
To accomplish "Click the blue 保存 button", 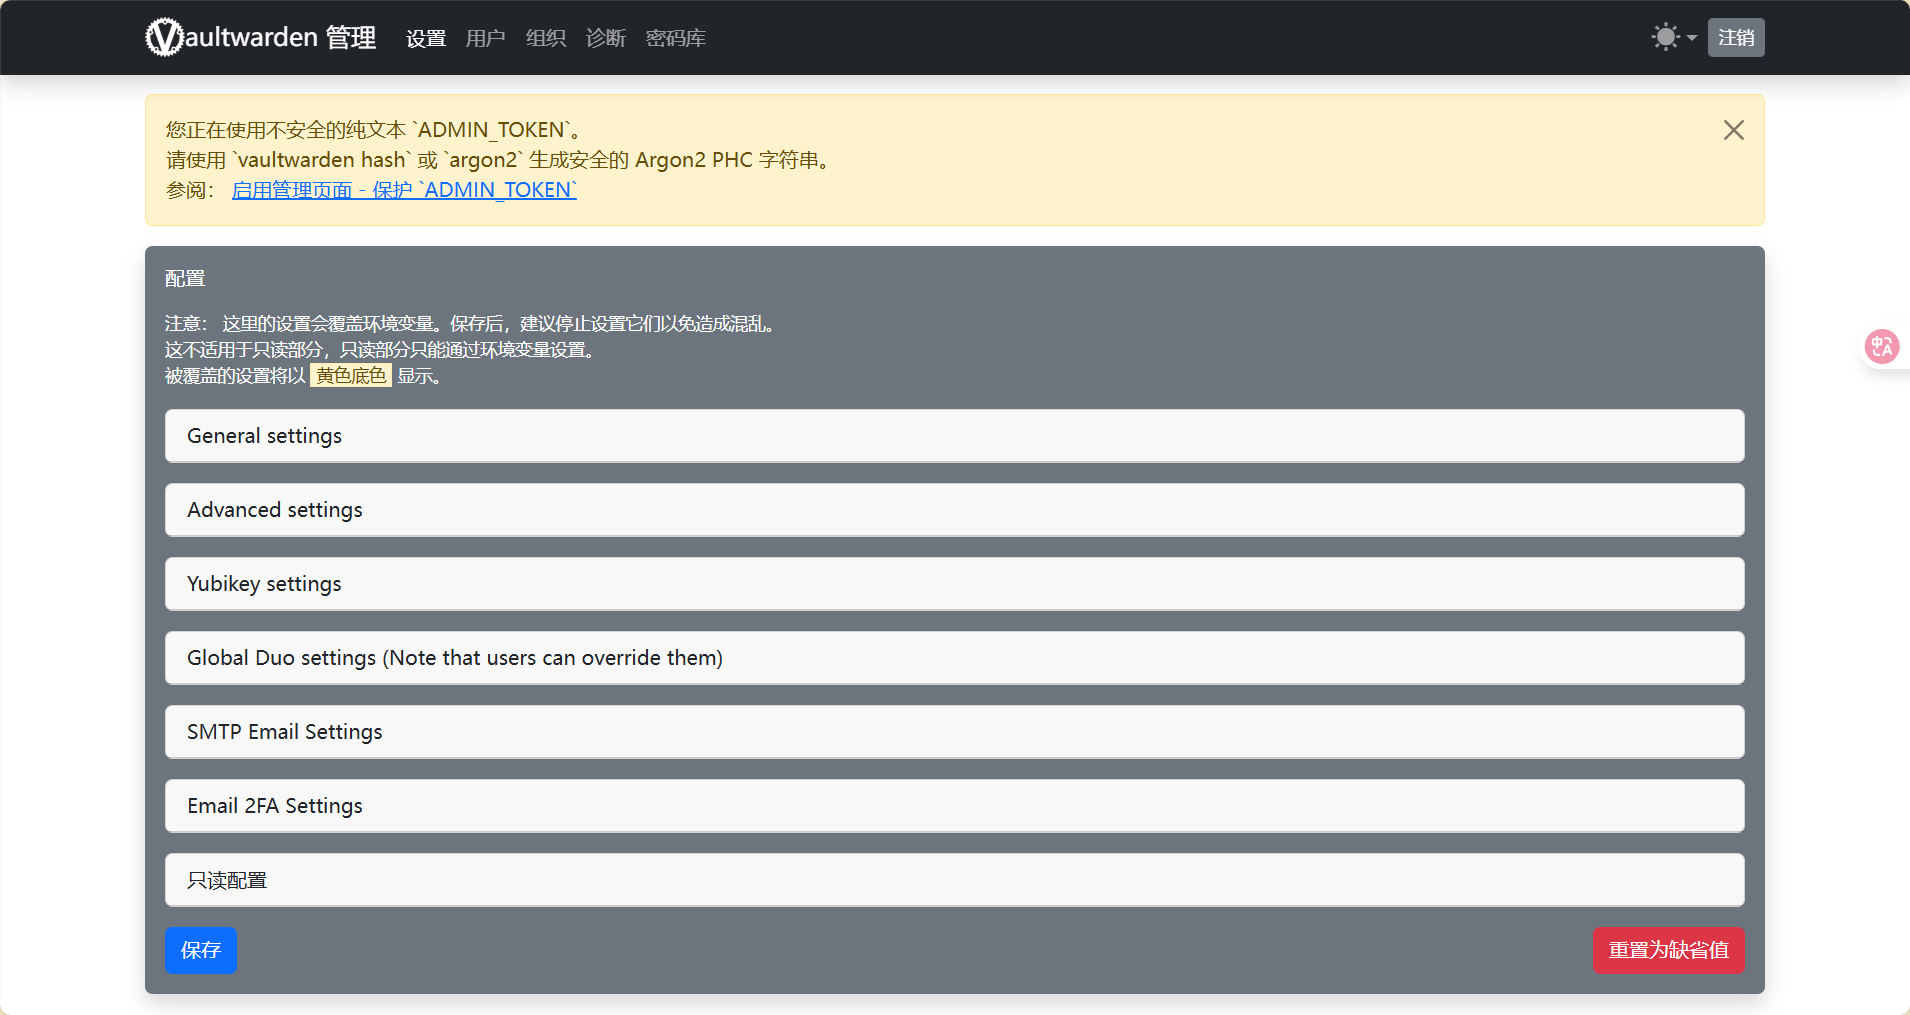I will 201,950.
